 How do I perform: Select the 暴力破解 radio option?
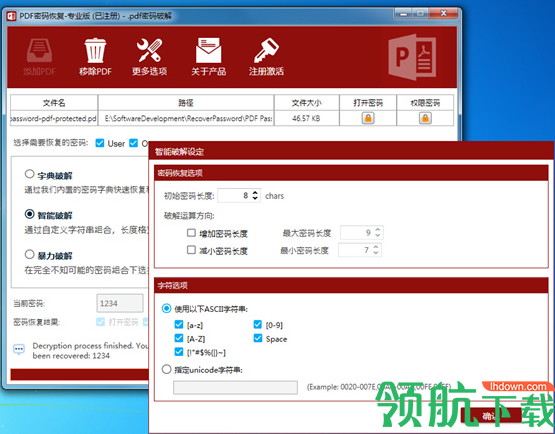(x=29, y=254)
